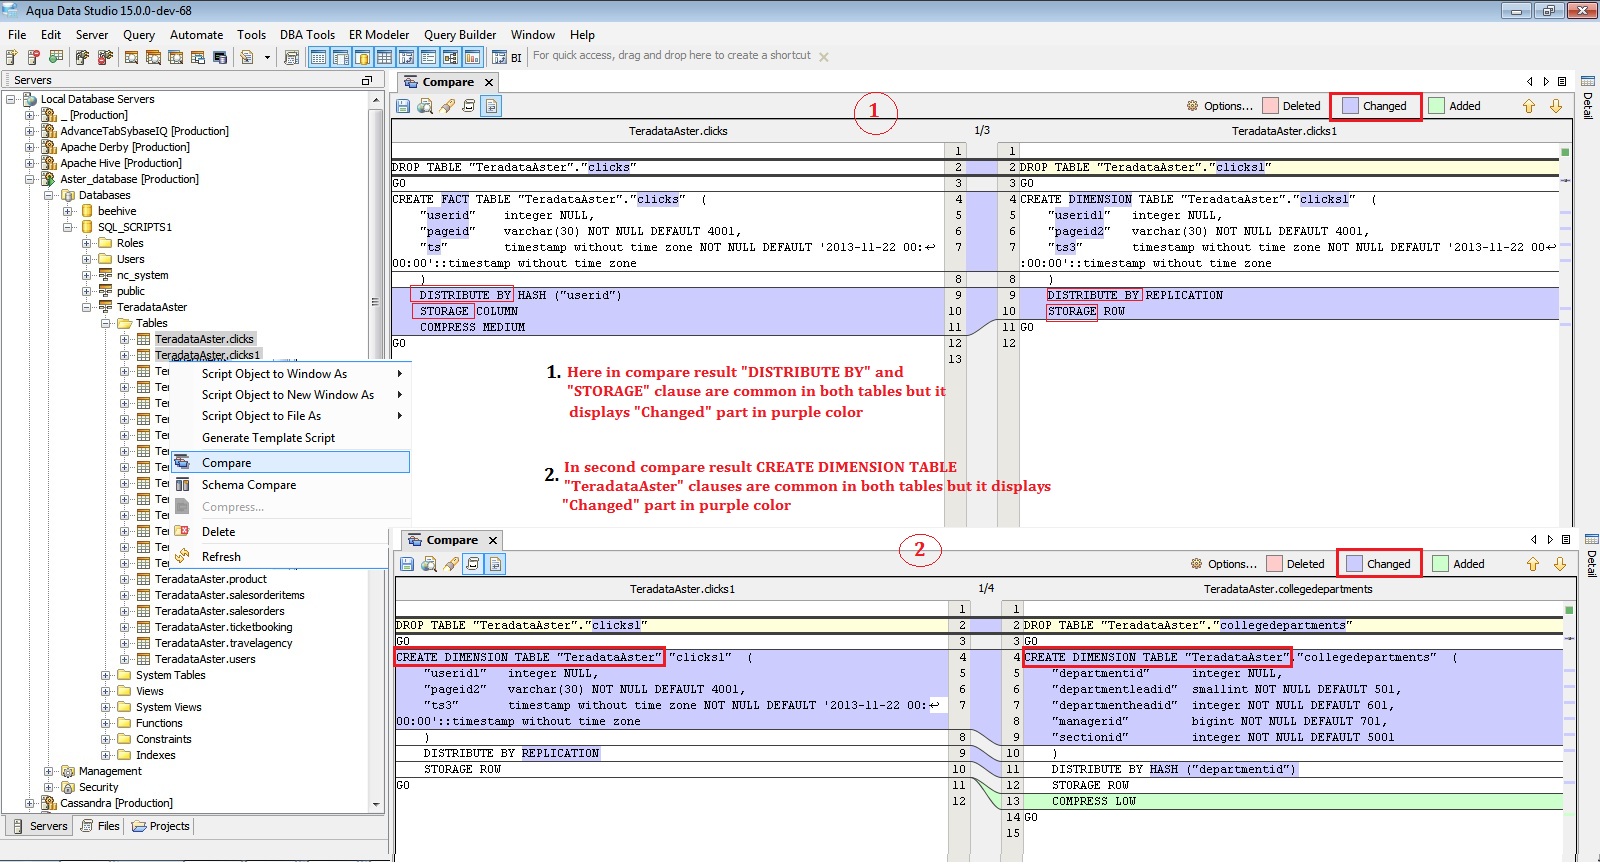Highlighter icon in clicks1 vs collegedepartments Compare toolbar
This screenshot has height=865, width=1600.
pos(451,564)
